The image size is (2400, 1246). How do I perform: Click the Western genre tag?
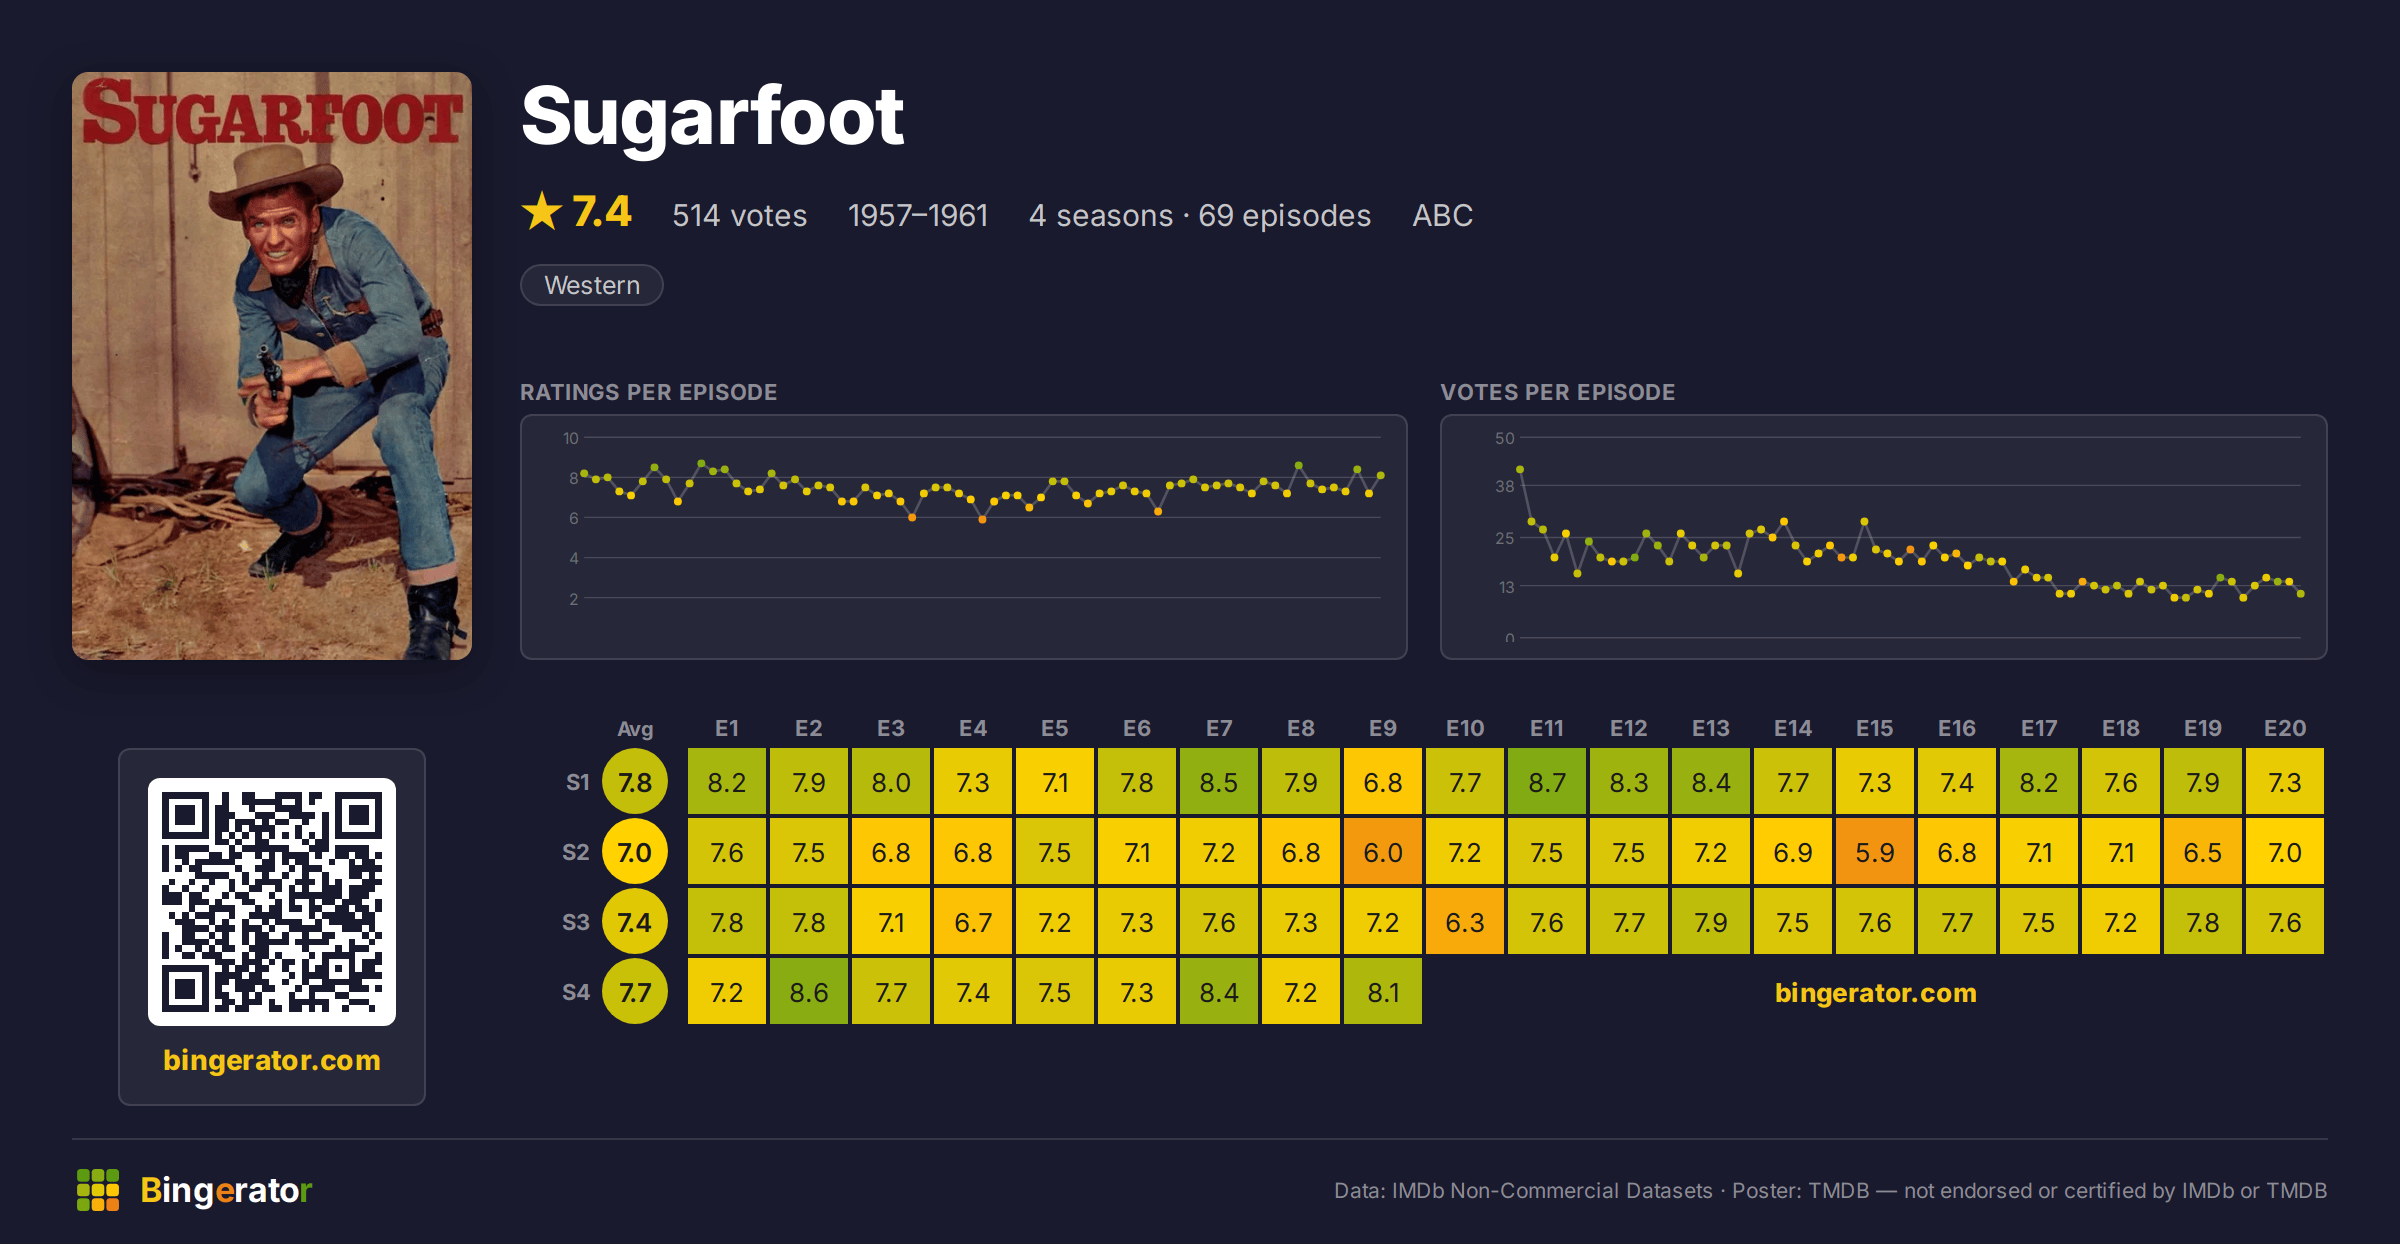click(592, 285)
